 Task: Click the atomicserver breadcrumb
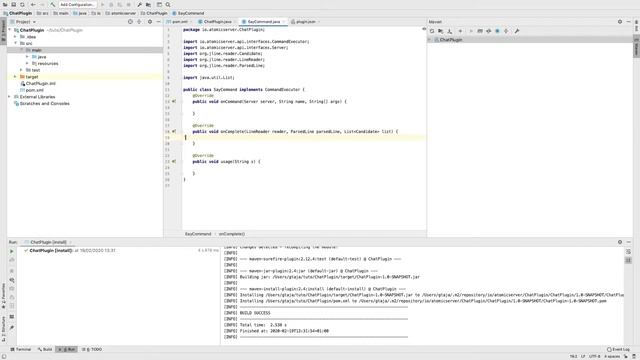tap(120, 13)
